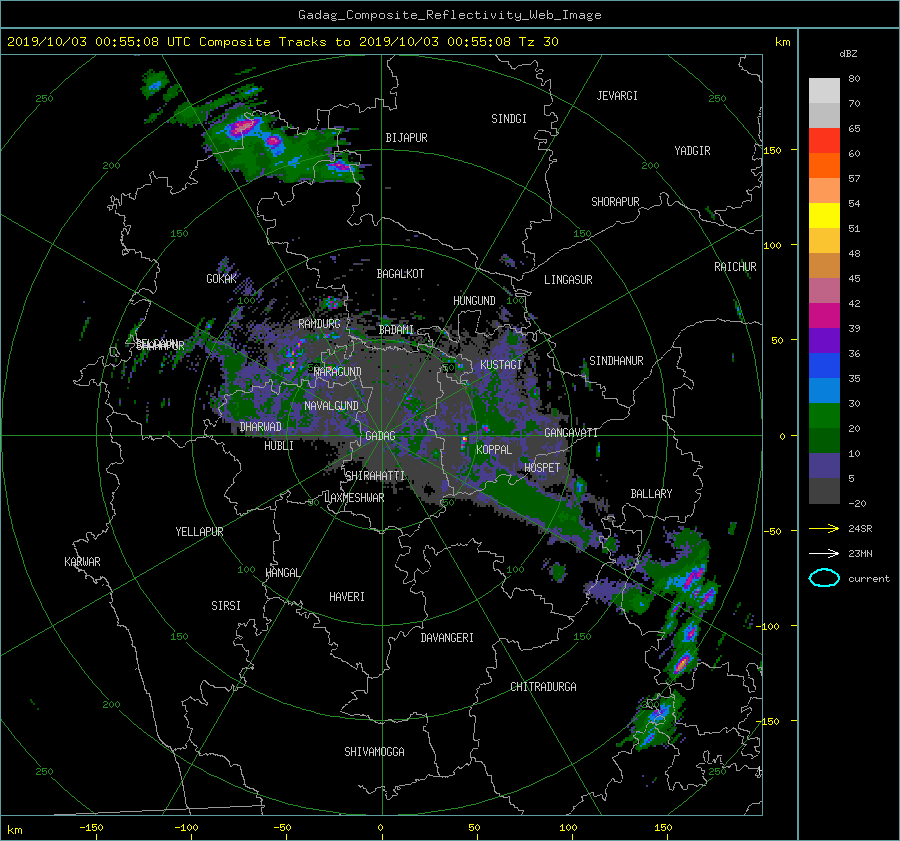This screenshot has height=841, width=900.
Task: Click the HUBLI city label
Action: (x=279, y=445)
